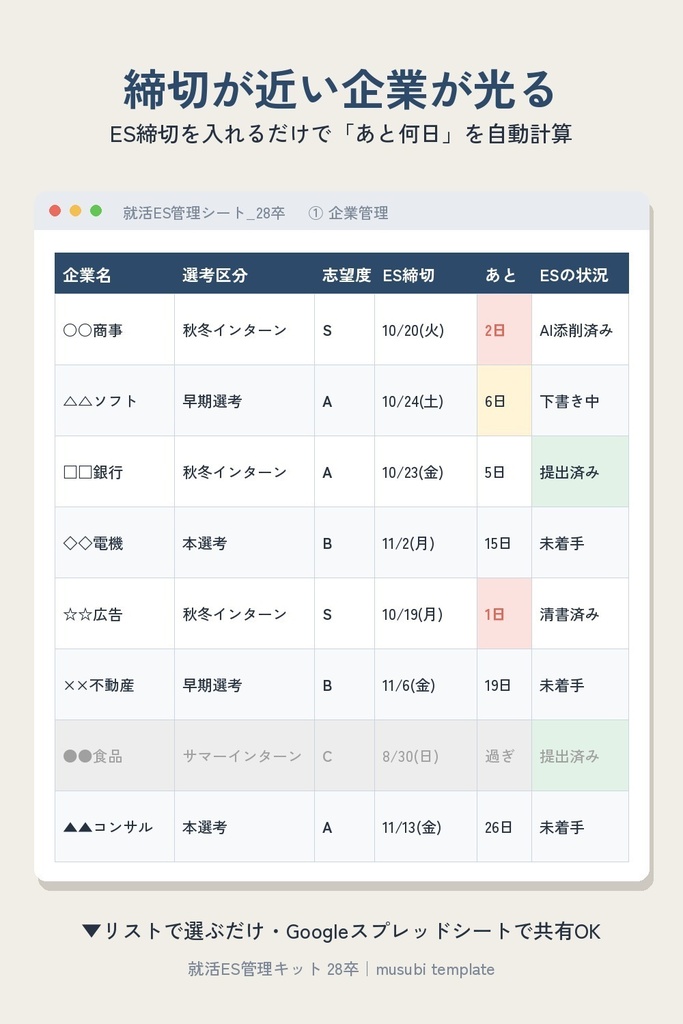Open 本選考 dropdown cell for ▲▲コンサル

click(244, 827)
